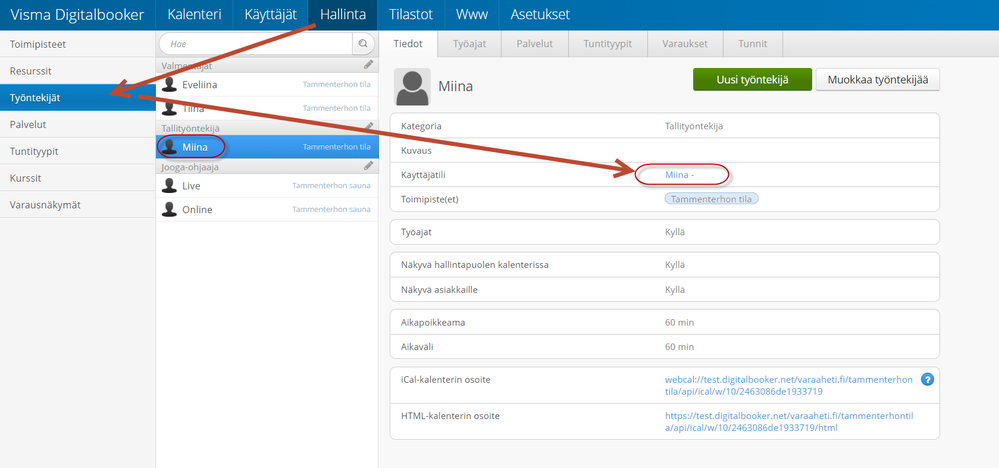Click the Näkyvä asiakkaille label
999x468 pixels.
click(440, 290)
